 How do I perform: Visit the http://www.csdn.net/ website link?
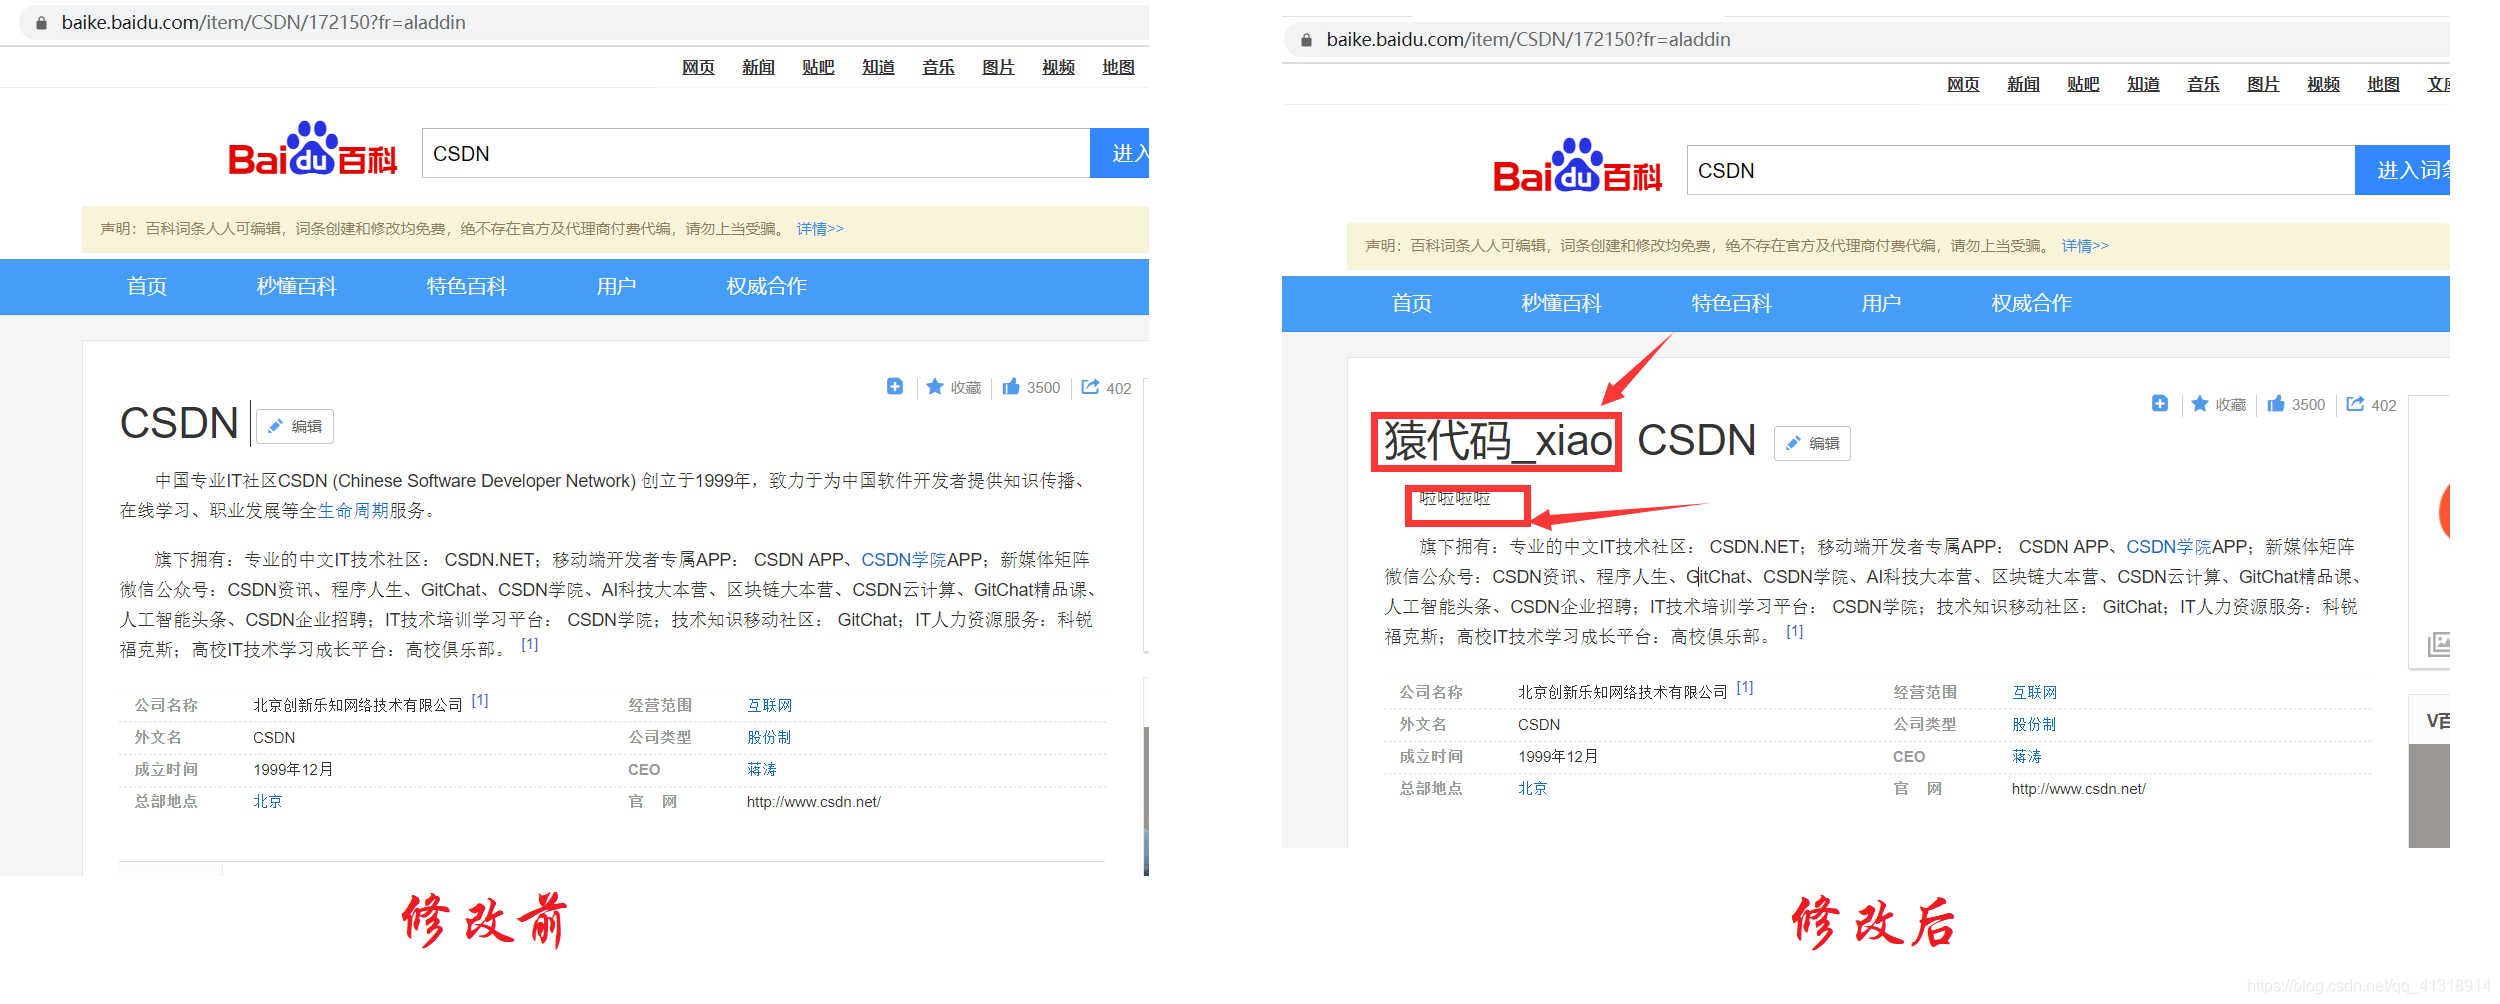[812, 801]
